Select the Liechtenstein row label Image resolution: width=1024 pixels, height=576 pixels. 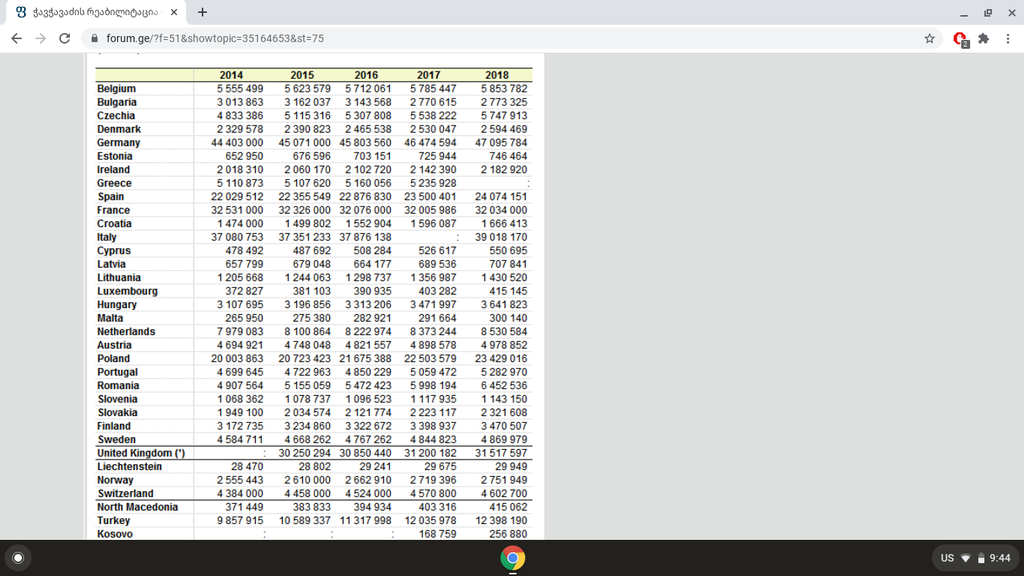[129, 467]
